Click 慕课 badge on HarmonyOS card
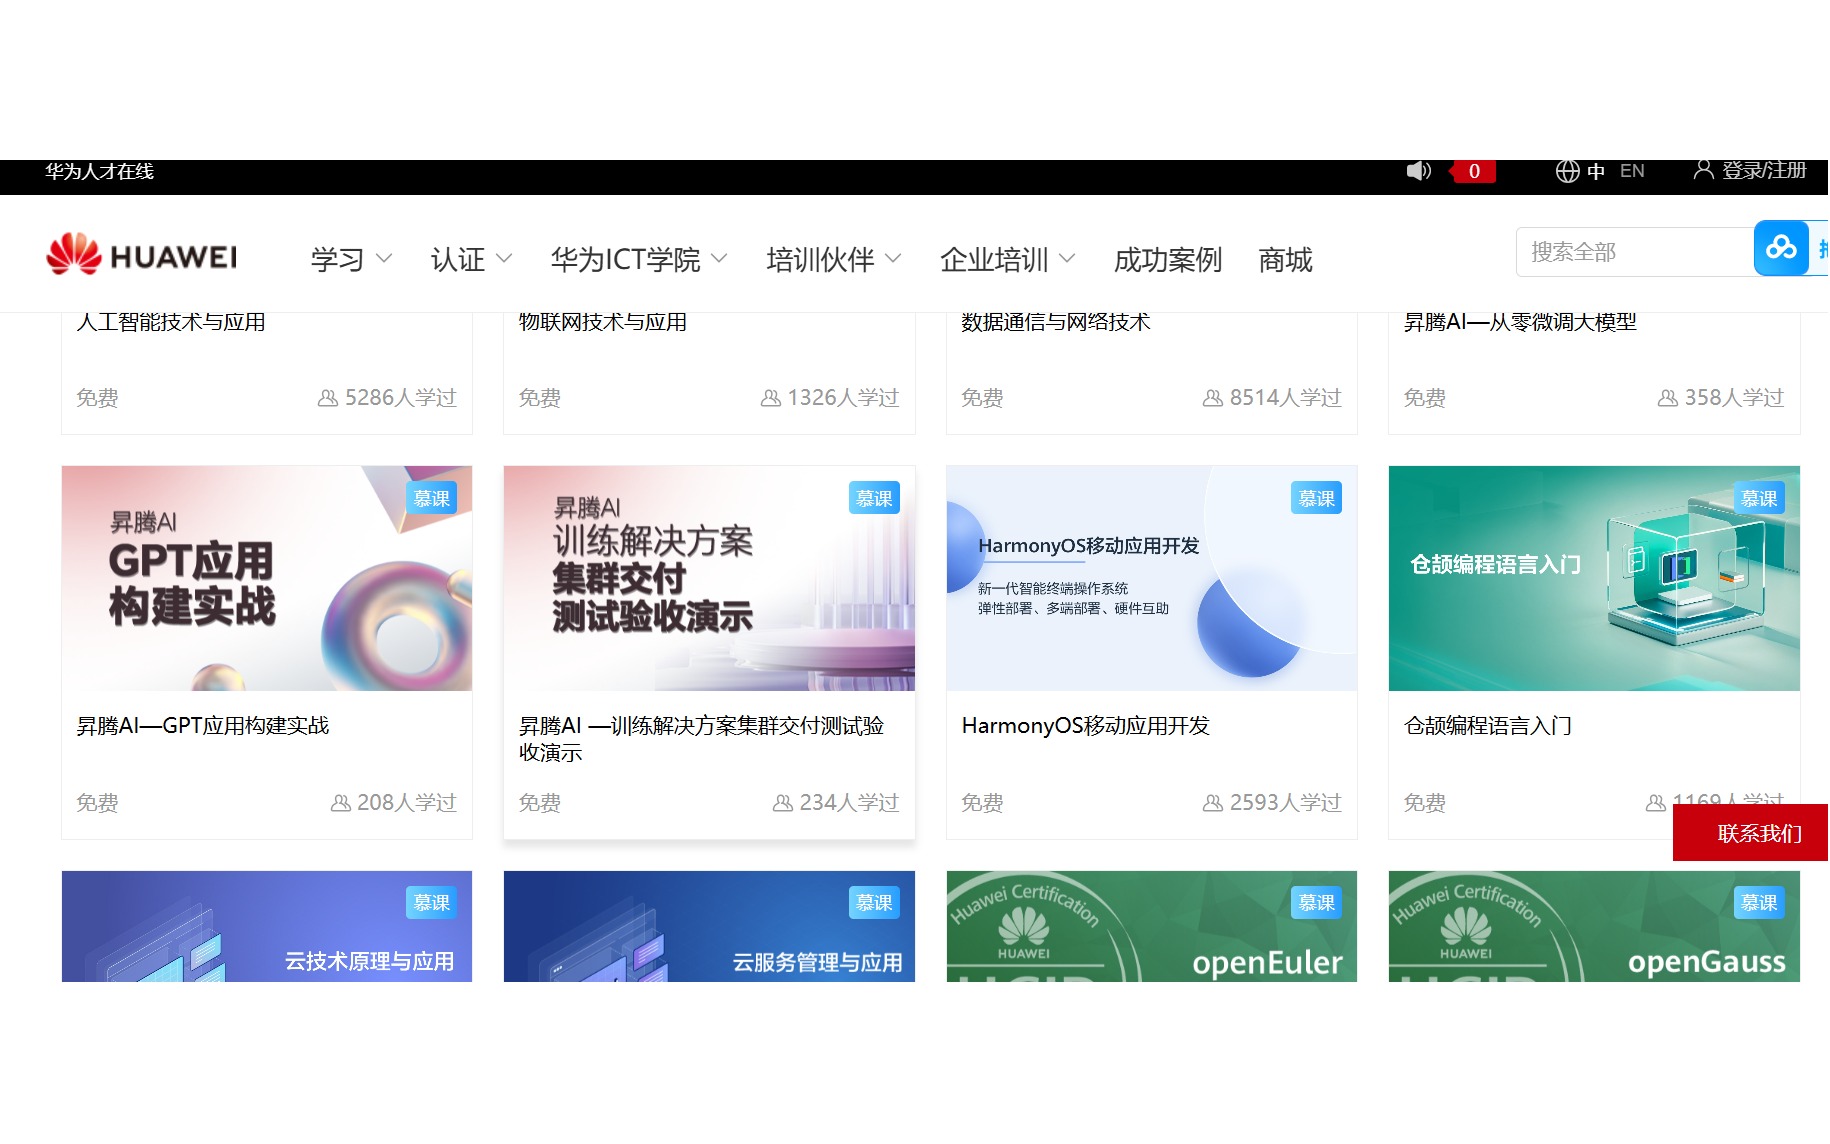Screen dimensions: 1830x1144 pos(1316,498)
